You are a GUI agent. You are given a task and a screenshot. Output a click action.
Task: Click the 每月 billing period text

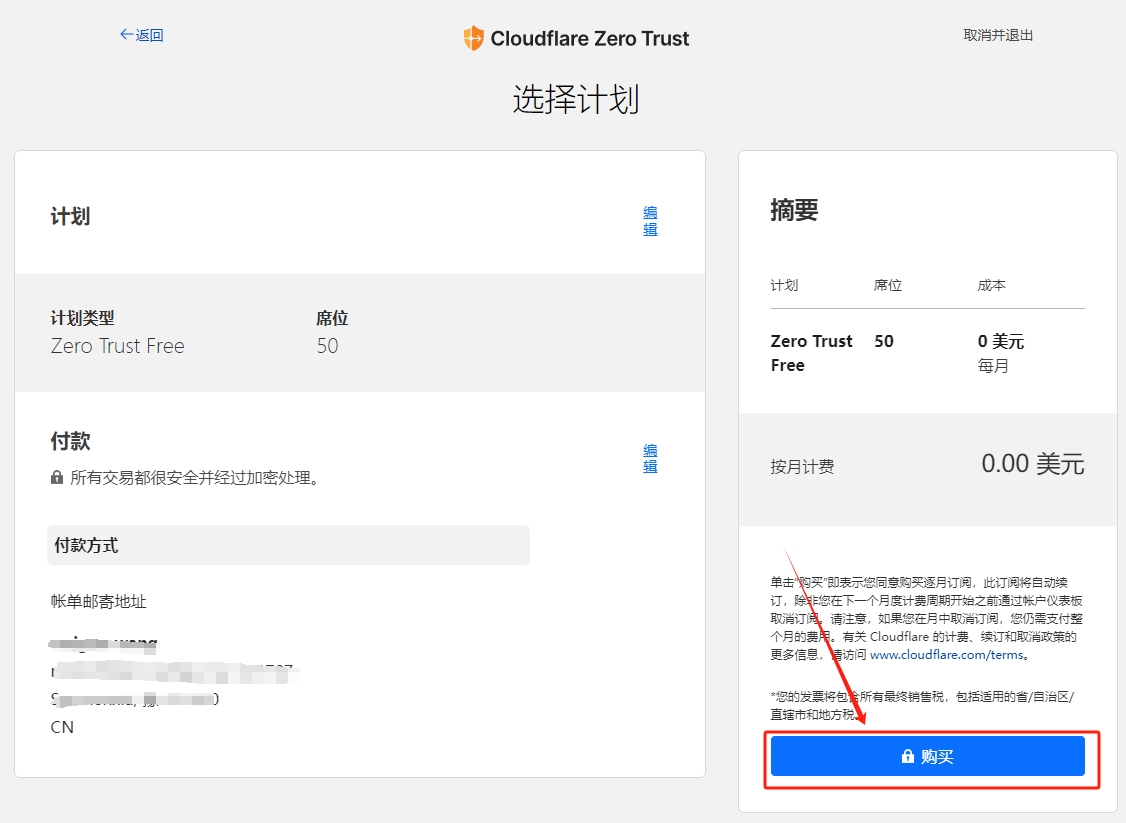(993, 366)
